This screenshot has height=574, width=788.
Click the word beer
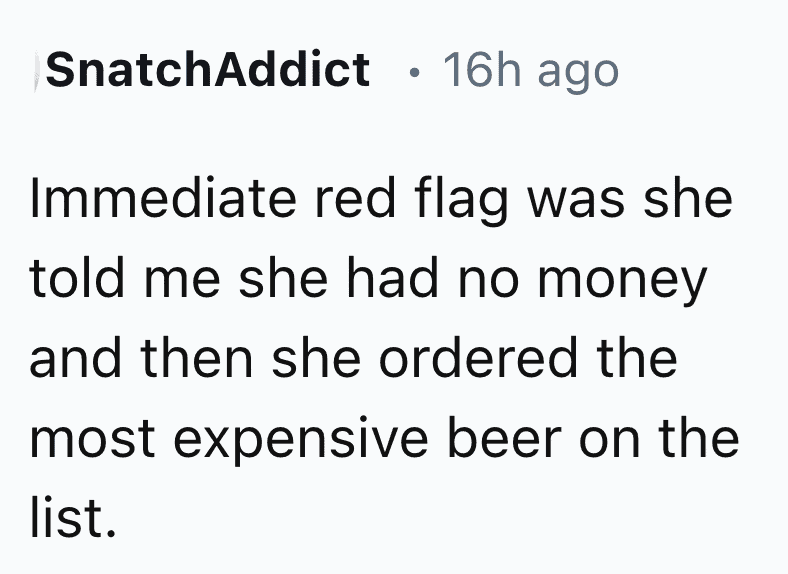click(x=504, y=437)
